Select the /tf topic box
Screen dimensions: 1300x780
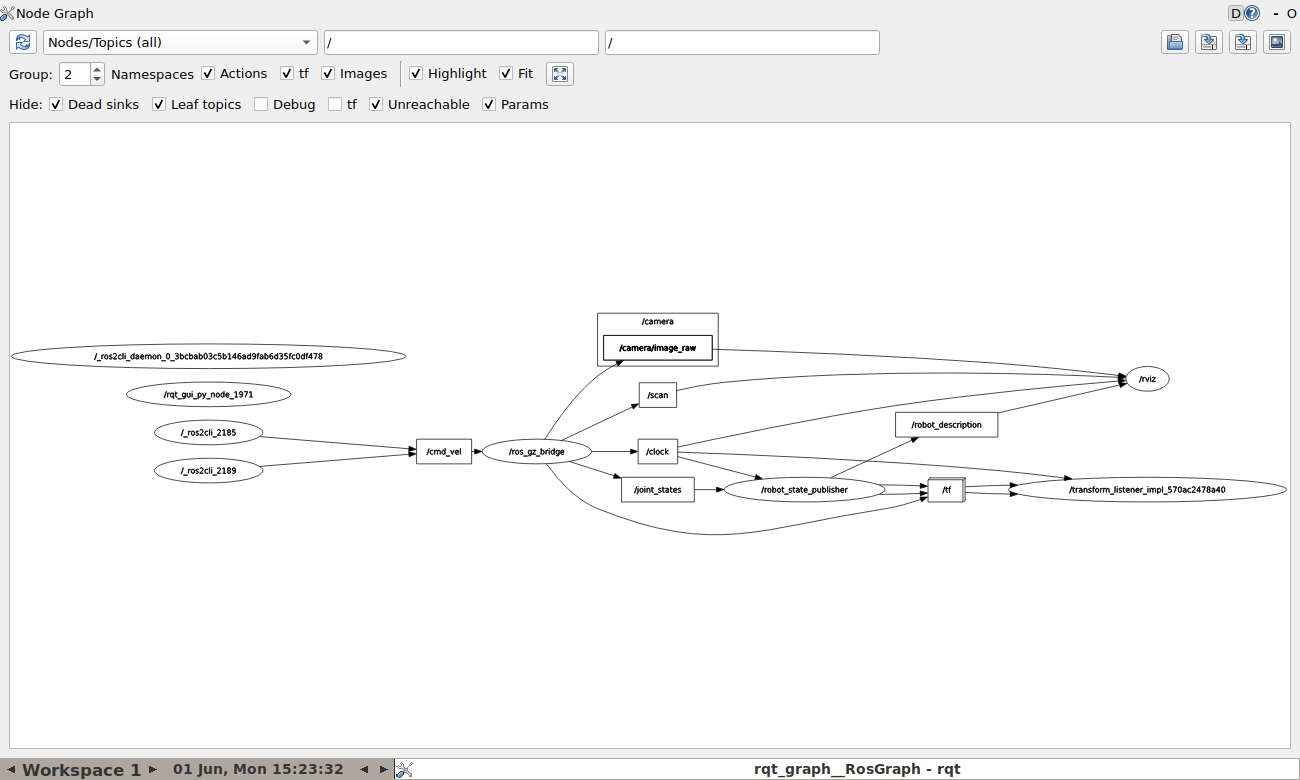pyautogui.click(x=946, y=490)
